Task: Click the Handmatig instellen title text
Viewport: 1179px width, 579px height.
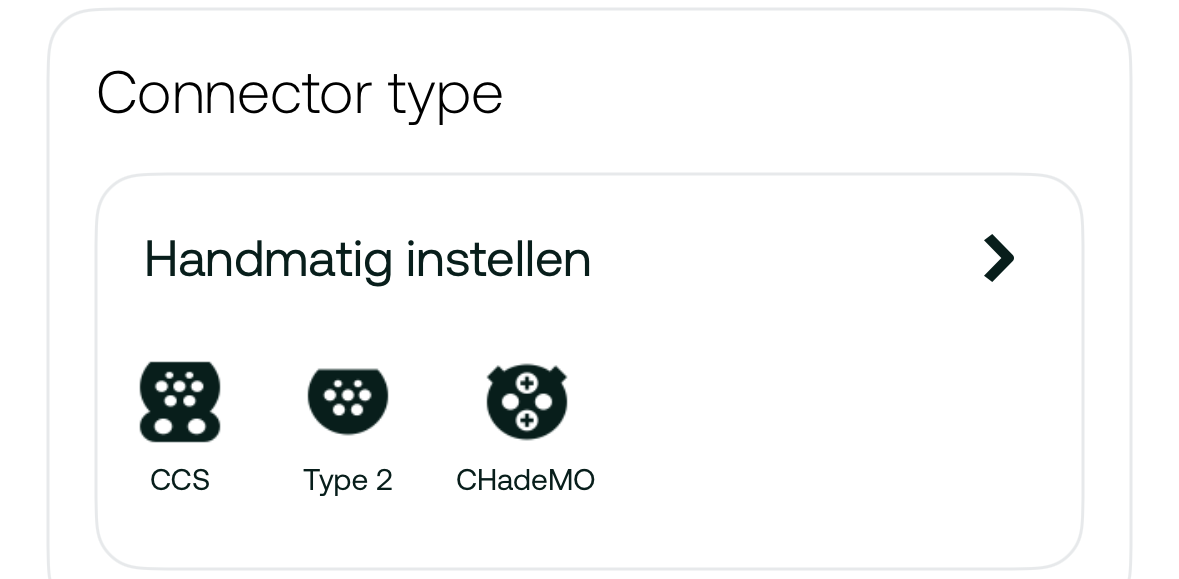Action: (367, 260)
